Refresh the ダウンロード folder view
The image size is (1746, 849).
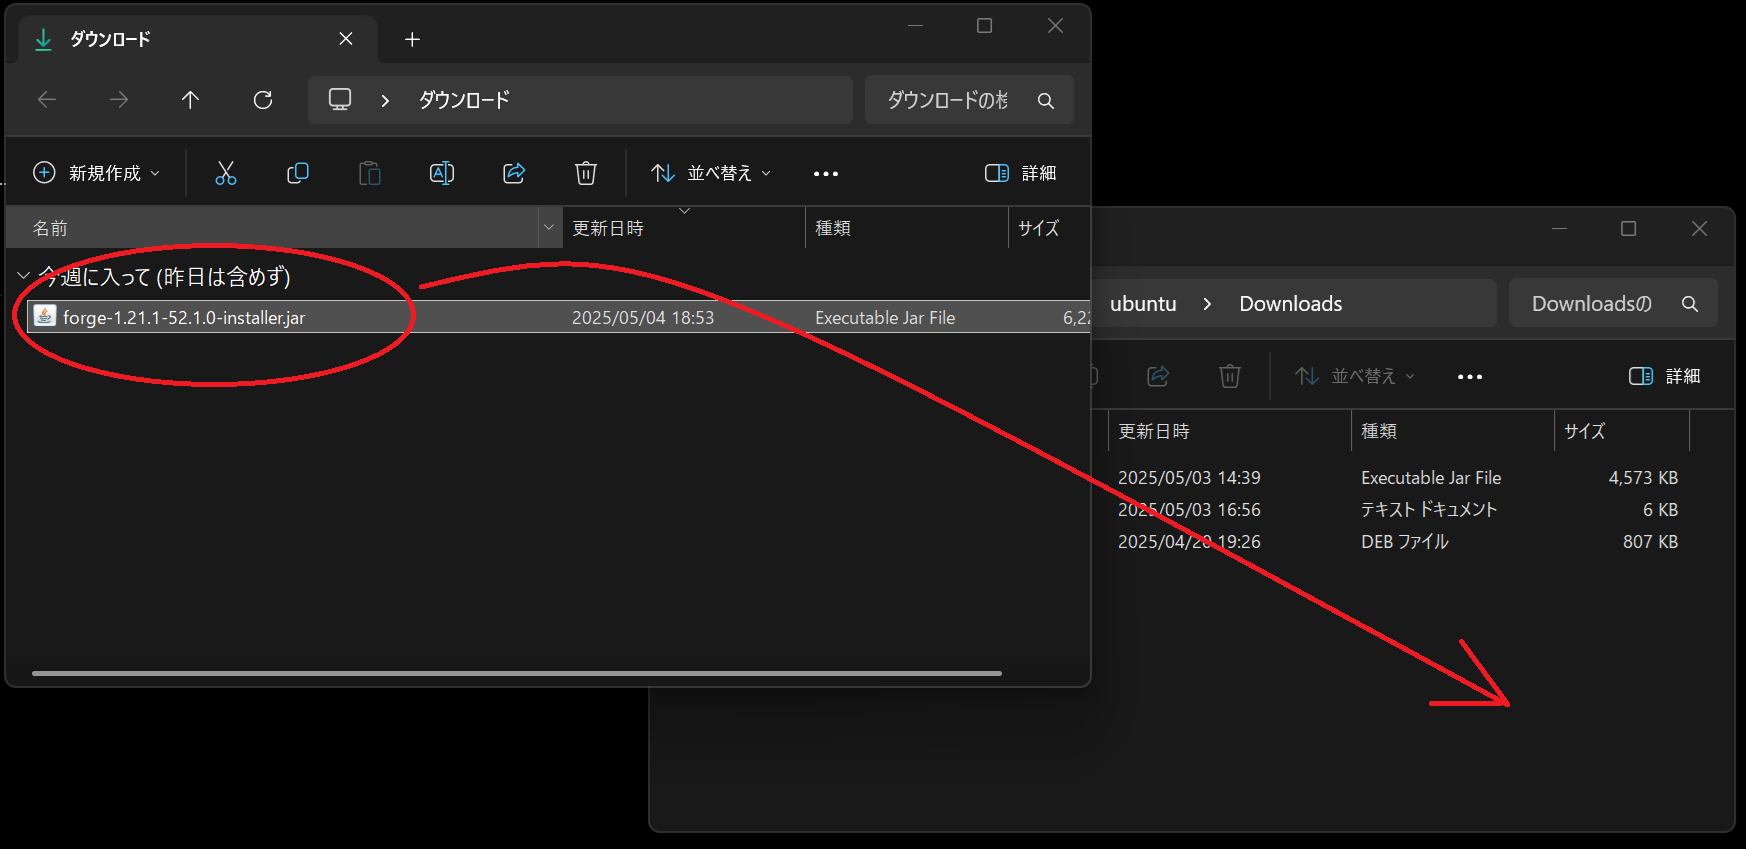click(263, 99)
